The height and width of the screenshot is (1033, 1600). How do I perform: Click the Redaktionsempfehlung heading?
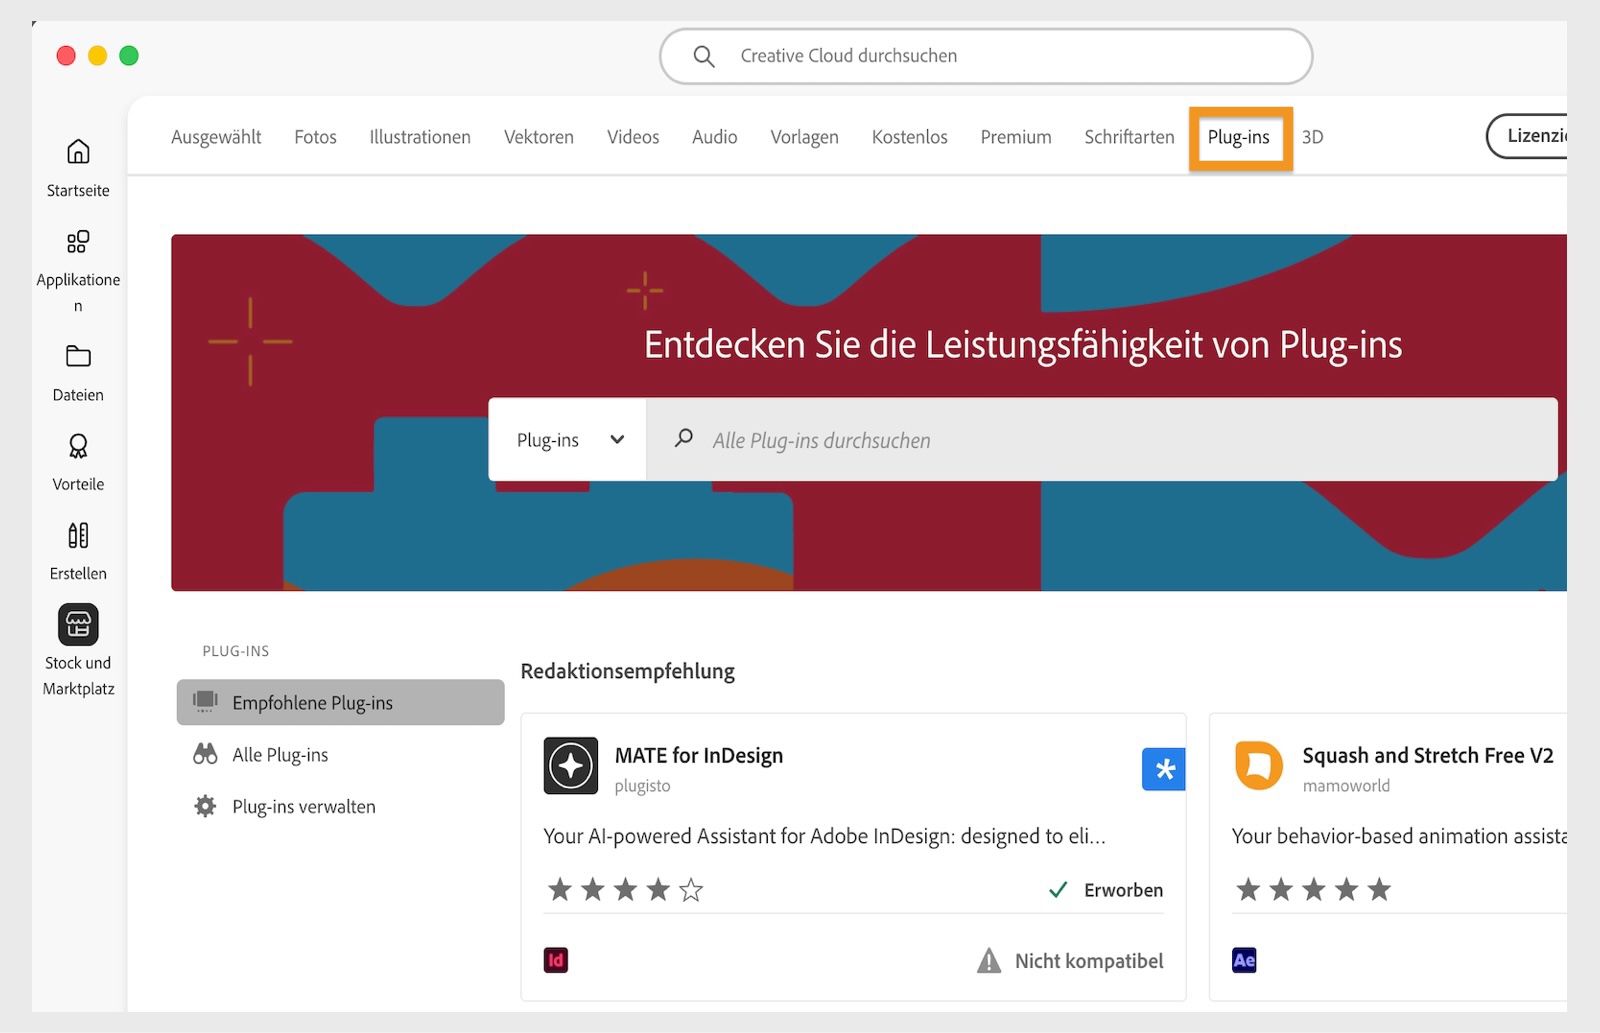(x=628, y=671)
